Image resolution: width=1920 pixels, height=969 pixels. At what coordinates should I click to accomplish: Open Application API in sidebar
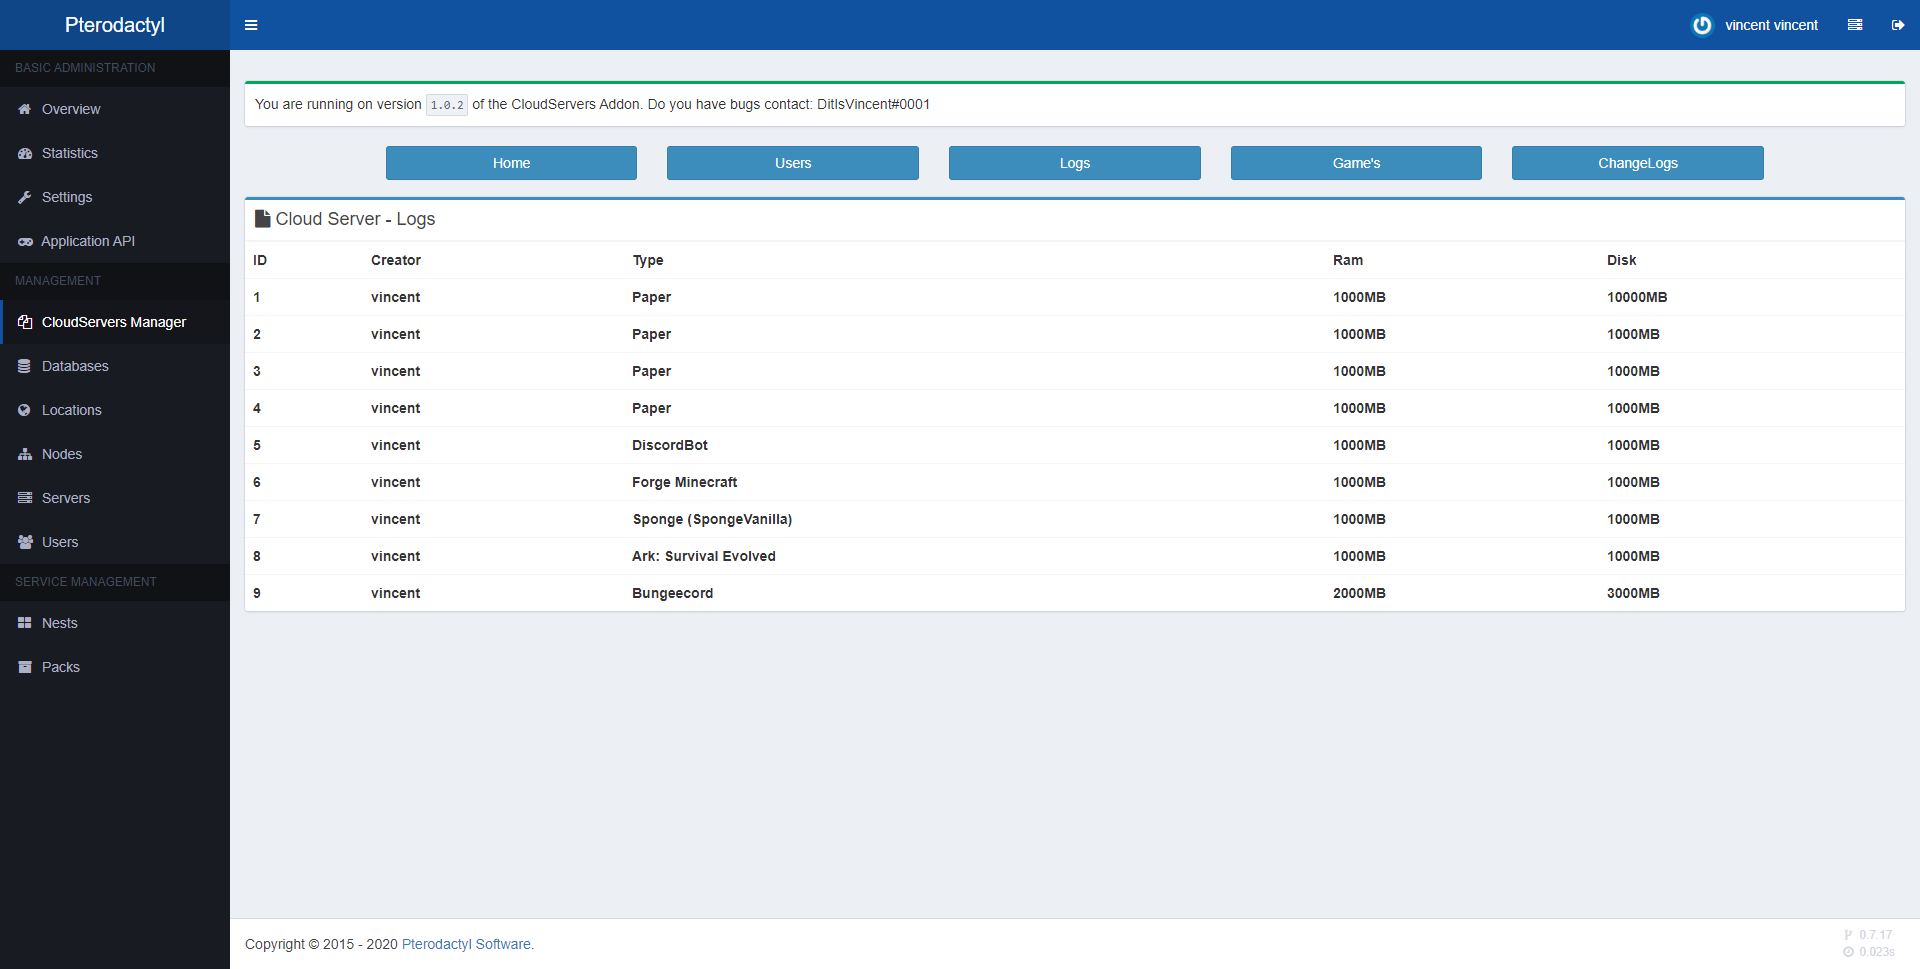tap(88, 241)
